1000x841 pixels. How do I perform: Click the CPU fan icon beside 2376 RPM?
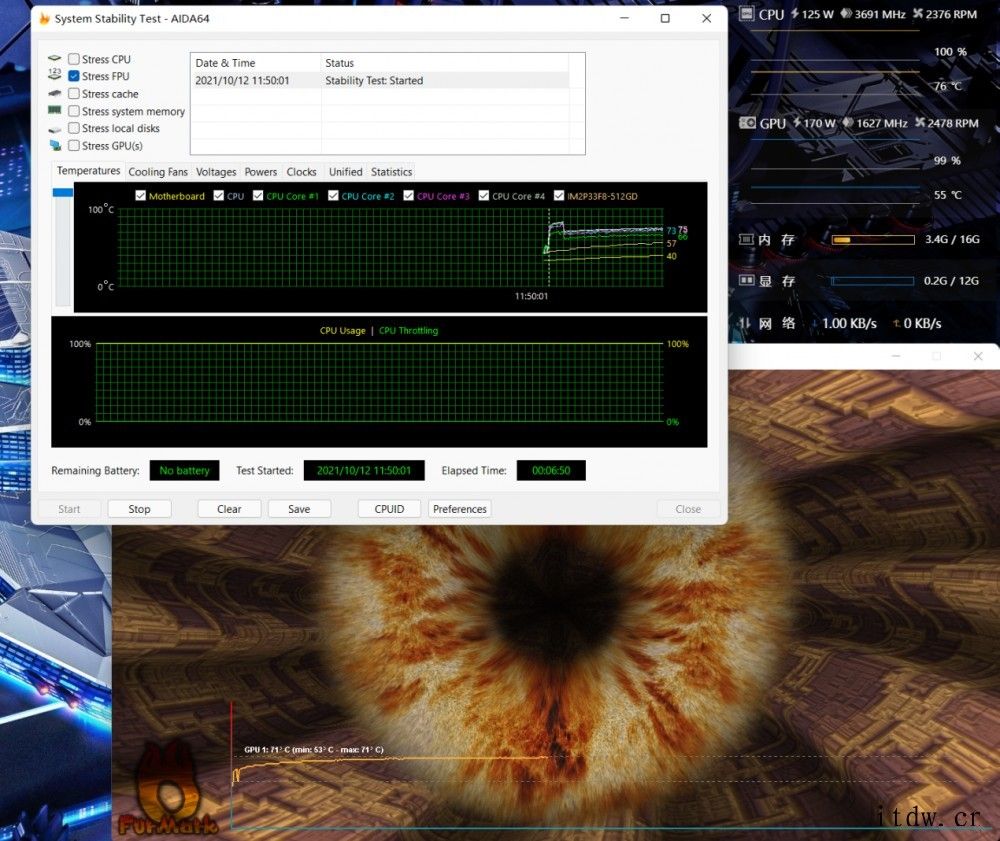click(x=918, y=13)
